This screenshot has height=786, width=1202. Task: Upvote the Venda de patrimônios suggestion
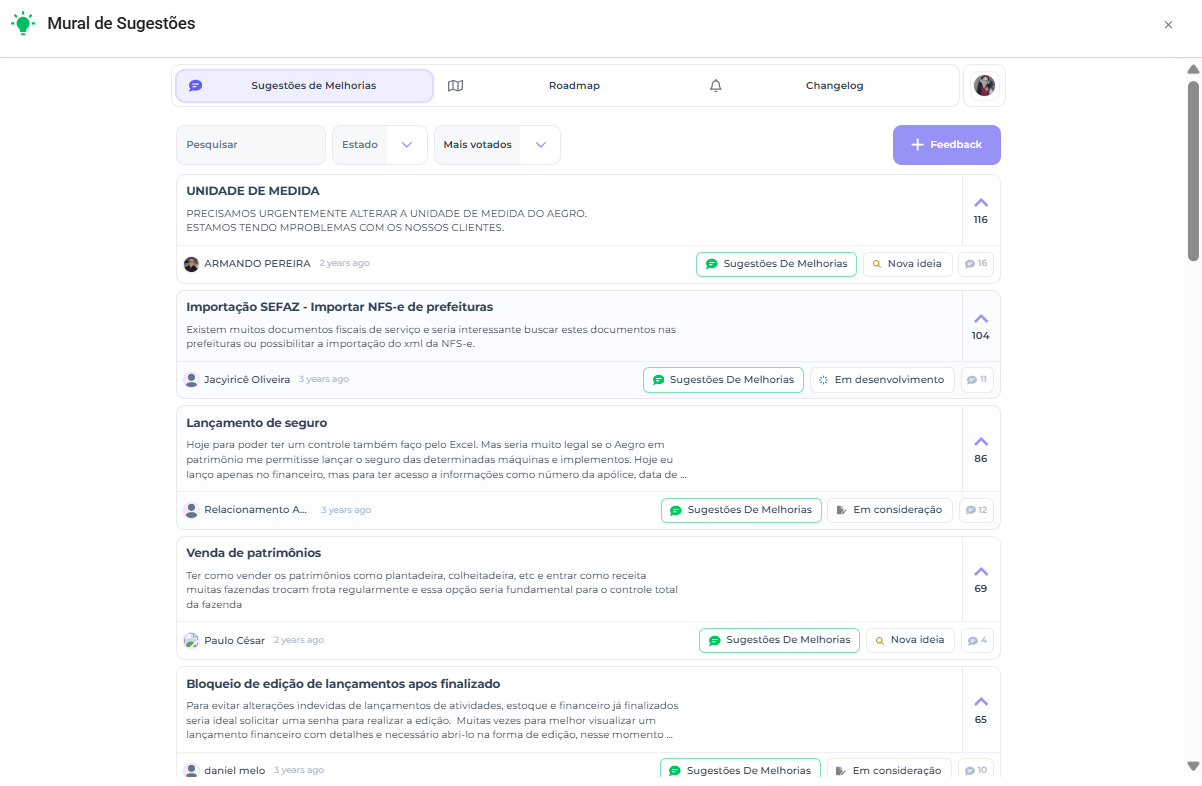point(980,572)
